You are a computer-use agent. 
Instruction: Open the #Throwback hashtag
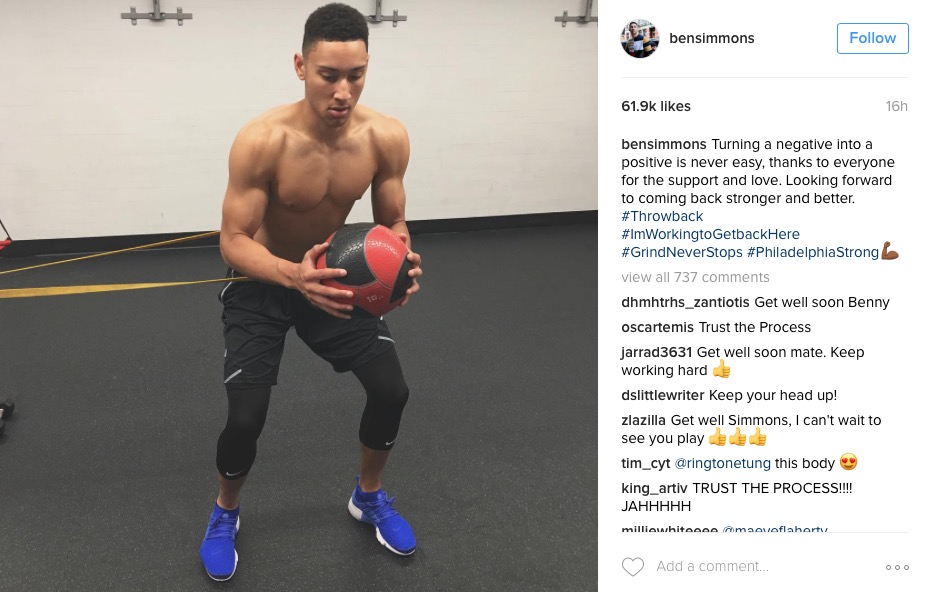[662, 216]
